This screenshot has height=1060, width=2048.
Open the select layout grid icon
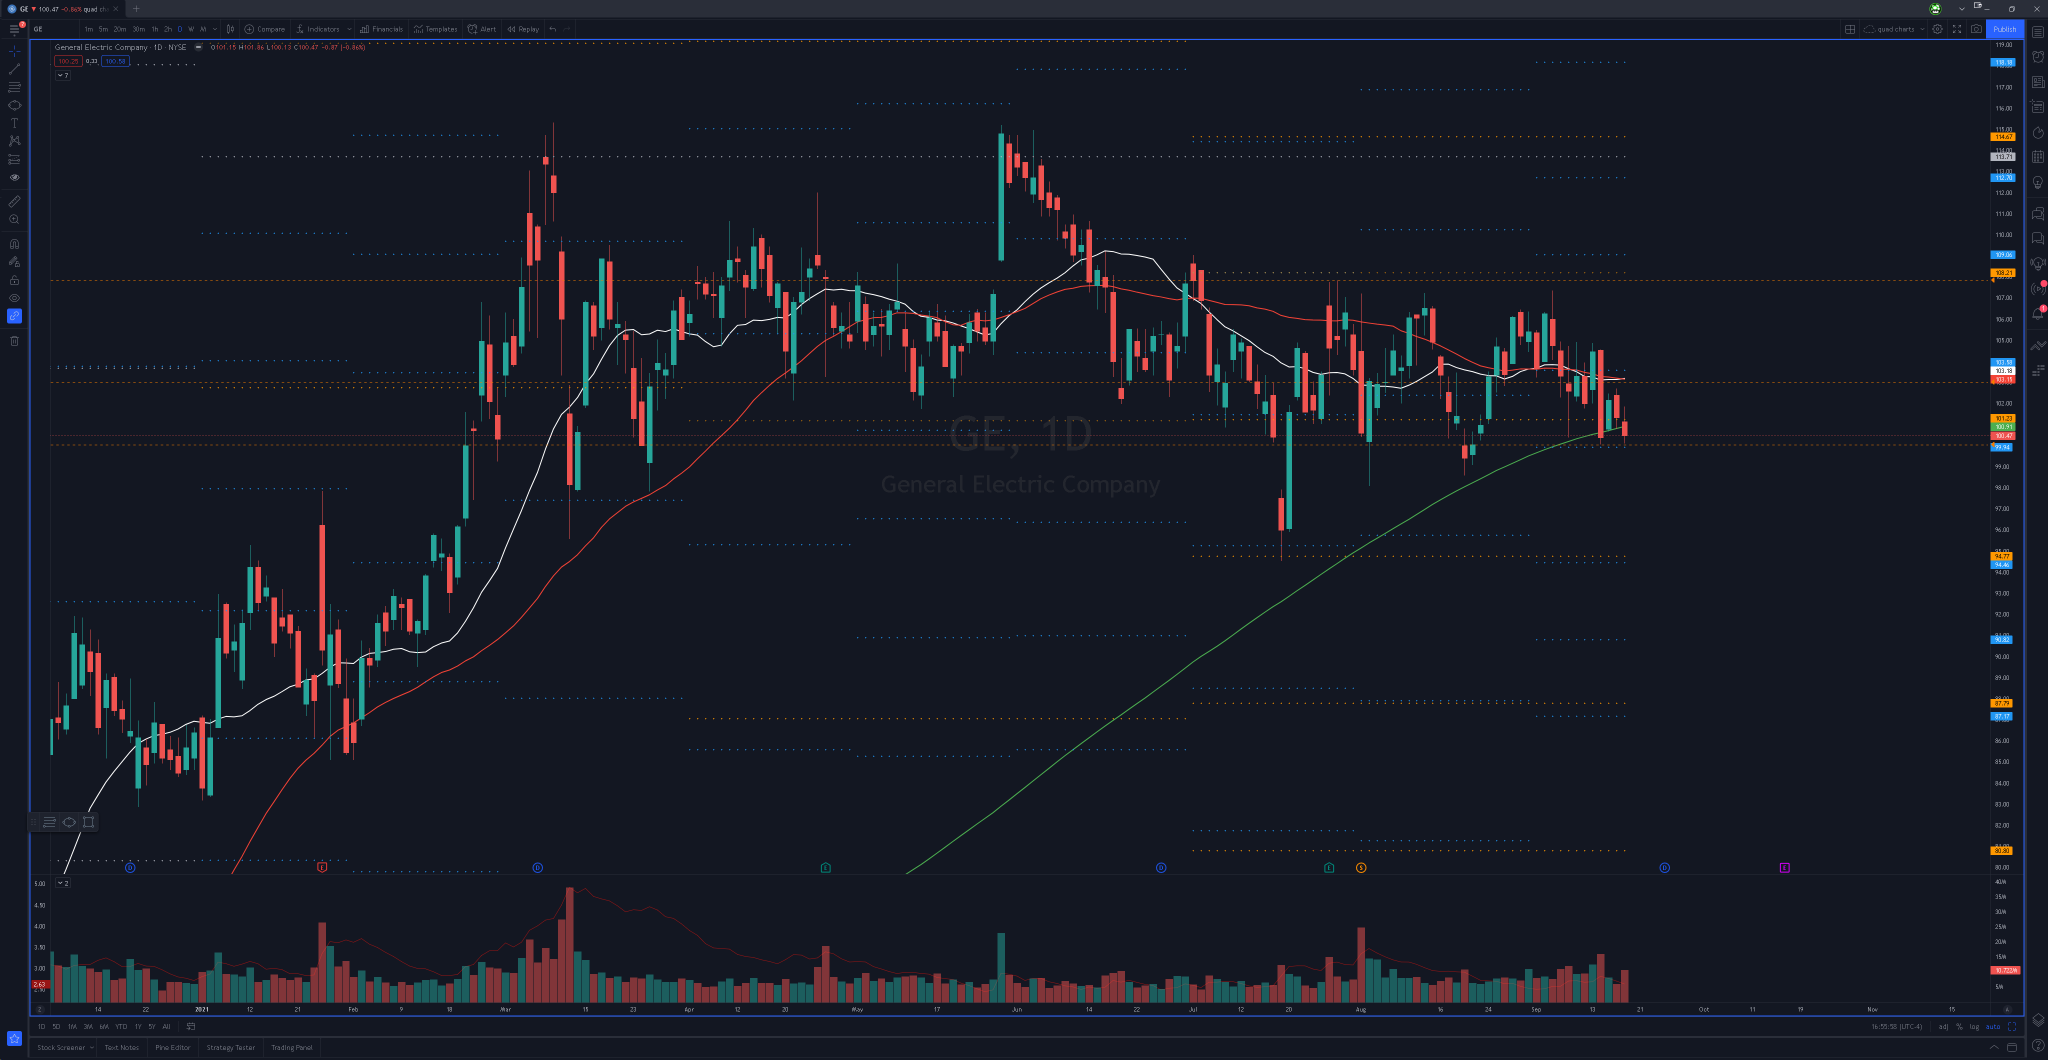pos(1850,29)
